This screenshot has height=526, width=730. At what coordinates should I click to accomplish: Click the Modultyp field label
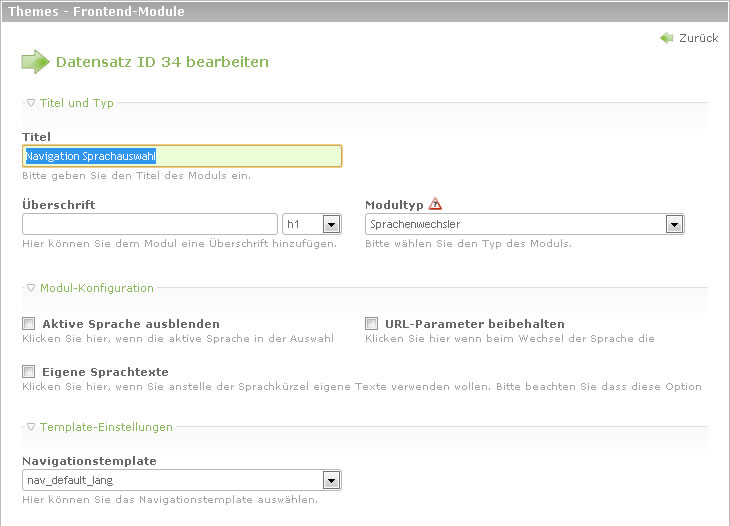pos(394,205)
